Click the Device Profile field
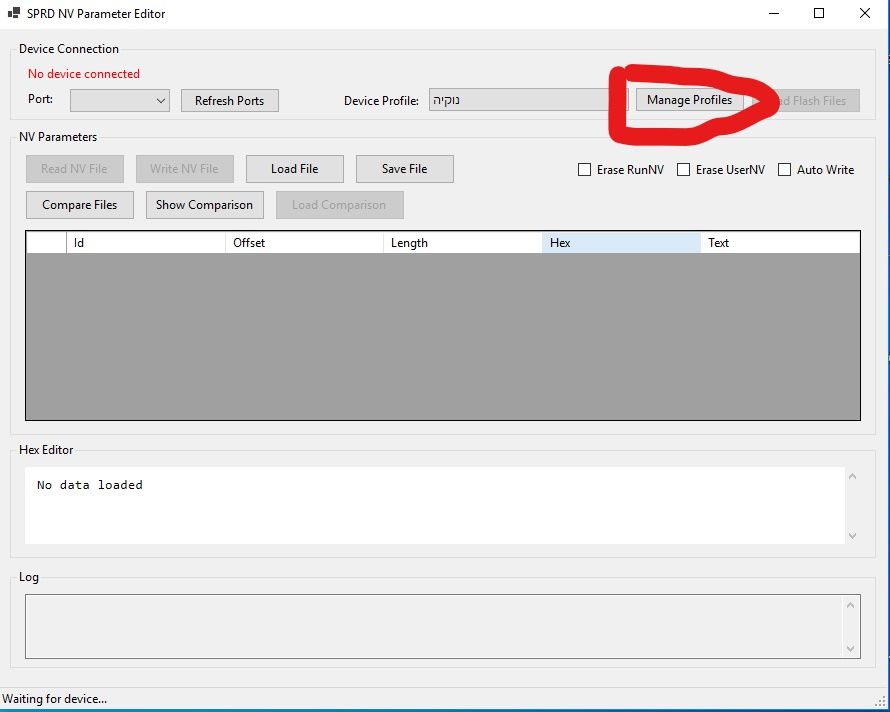Image resolution: width=890 pixels, height=712 pixels. click(x=528, y=100)
